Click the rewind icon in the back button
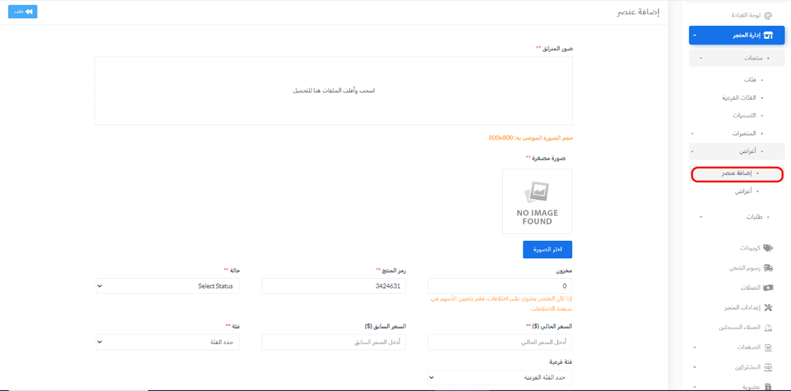This screenshot has width=791, height=391. pos(29,12)
